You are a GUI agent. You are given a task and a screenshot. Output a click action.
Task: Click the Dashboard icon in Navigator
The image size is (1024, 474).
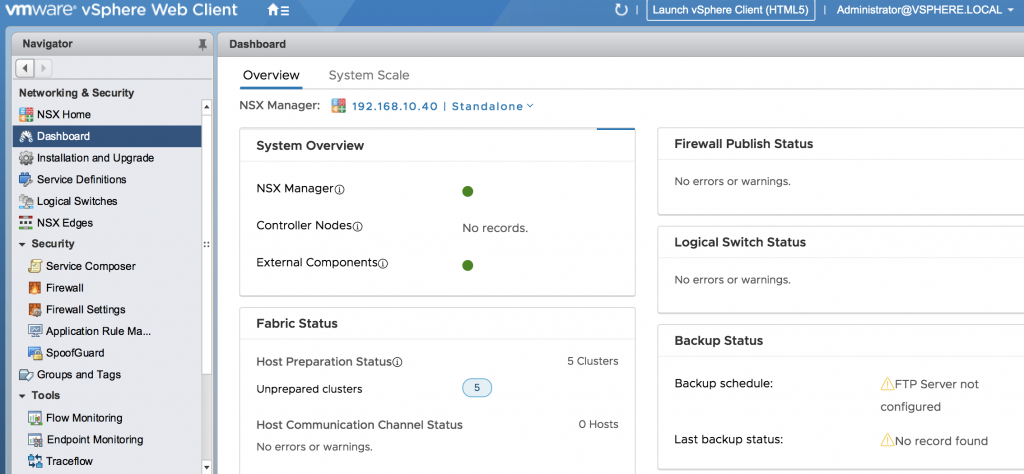pos(26,136)
